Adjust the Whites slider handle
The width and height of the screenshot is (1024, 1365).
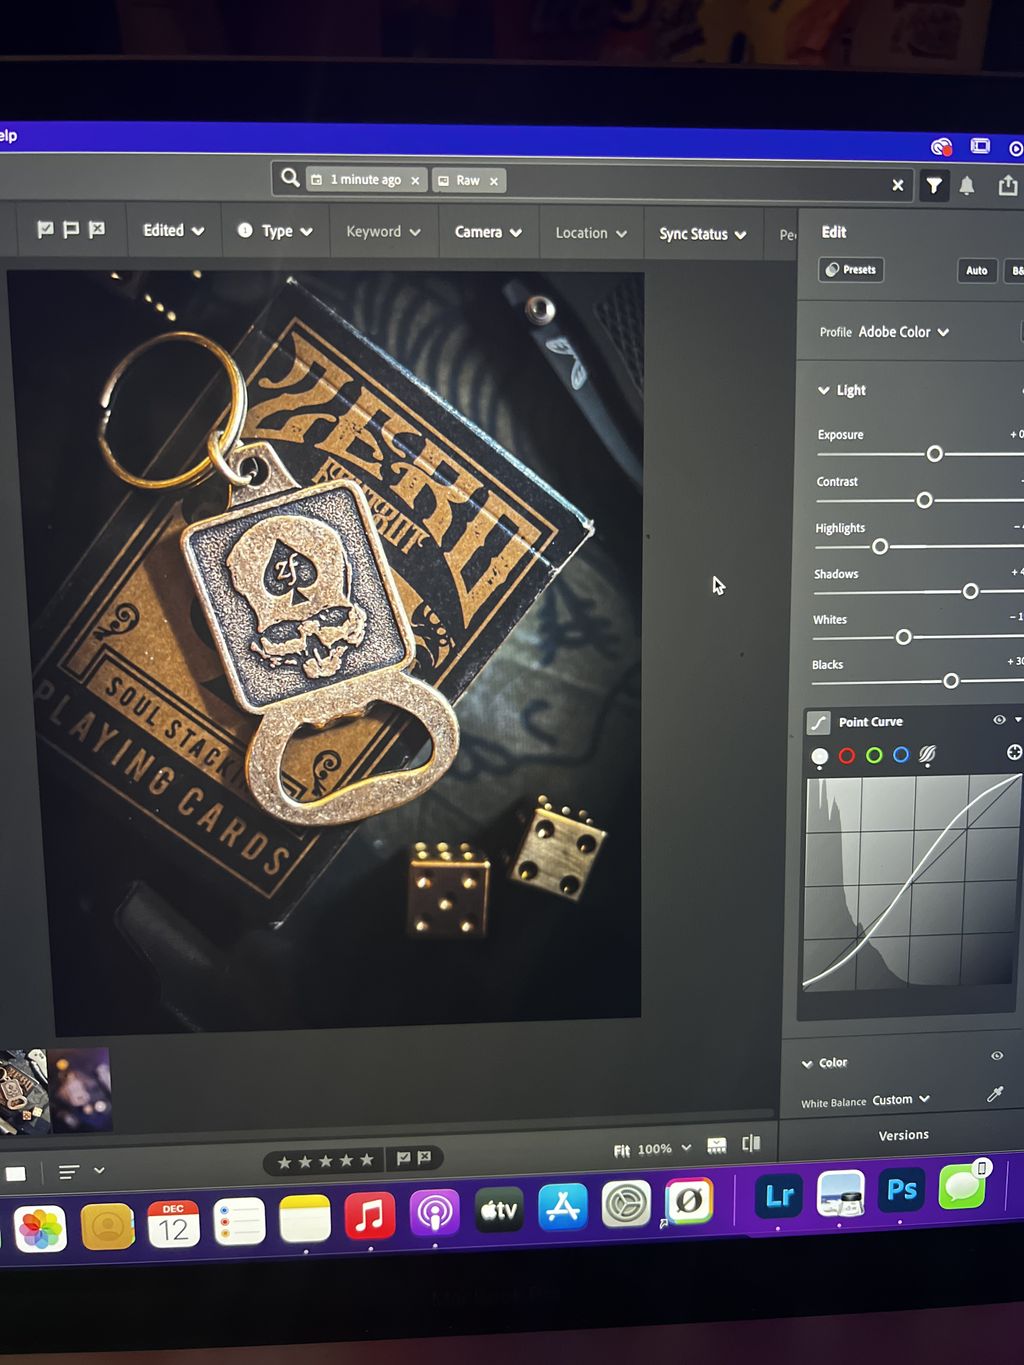pos(903,637)
